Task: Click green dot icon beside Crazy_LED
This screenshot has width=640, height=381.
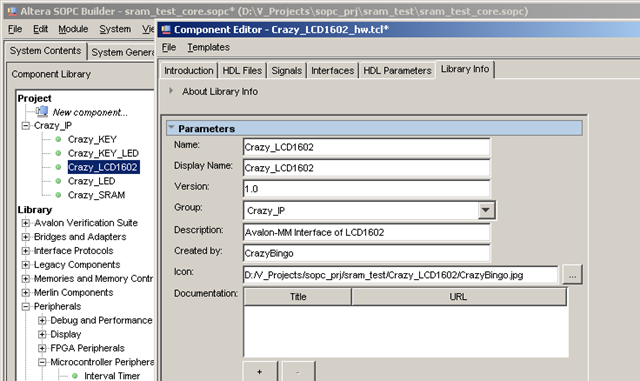Action: pos(58,181)
